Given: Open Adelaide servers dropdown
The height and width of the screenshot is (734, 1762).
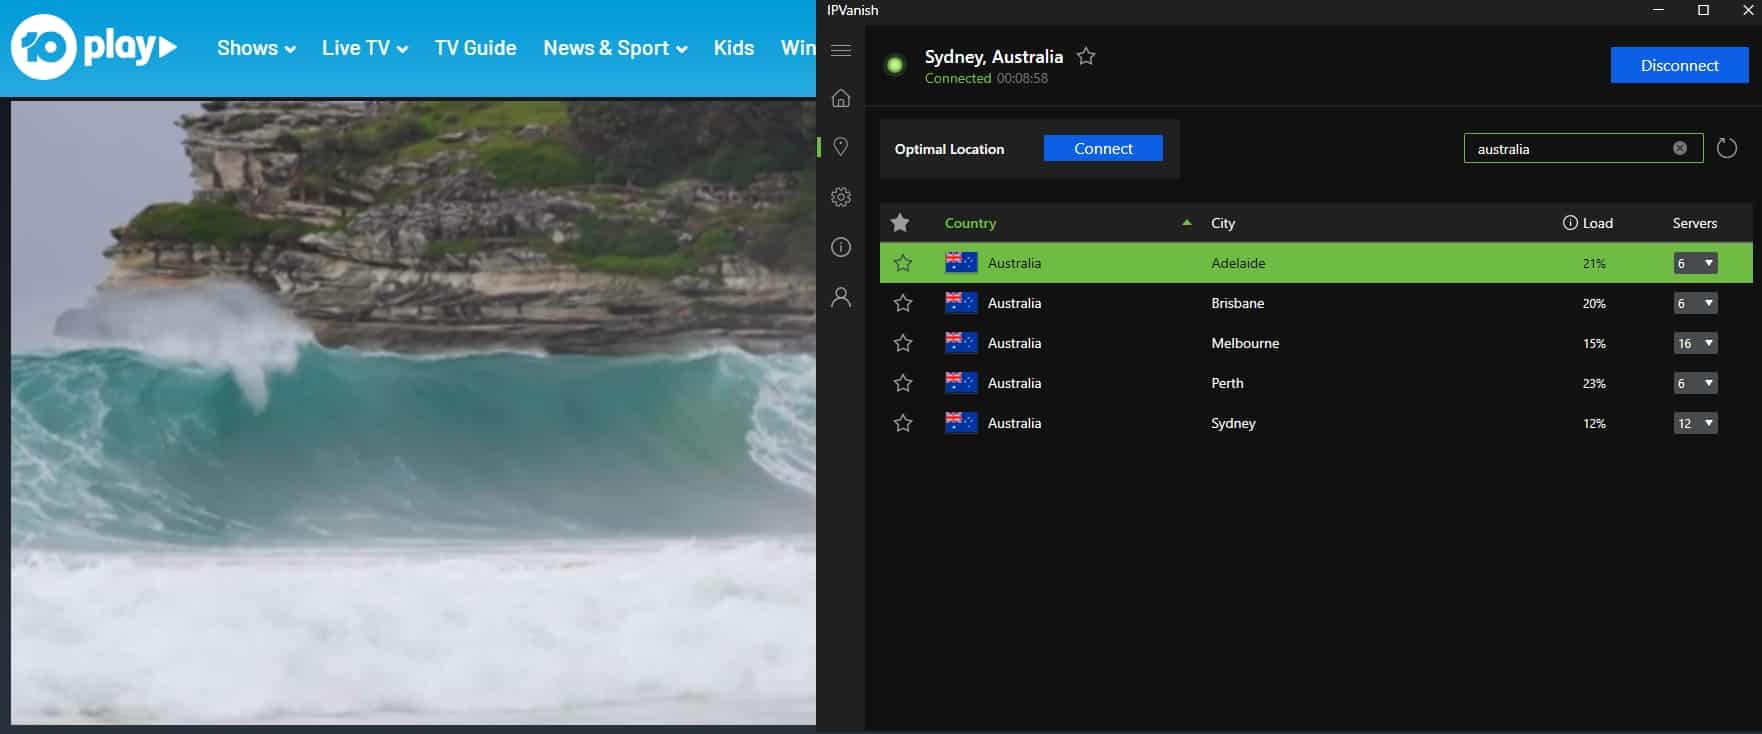Looking at the screenshot, I should (1695, 263).
